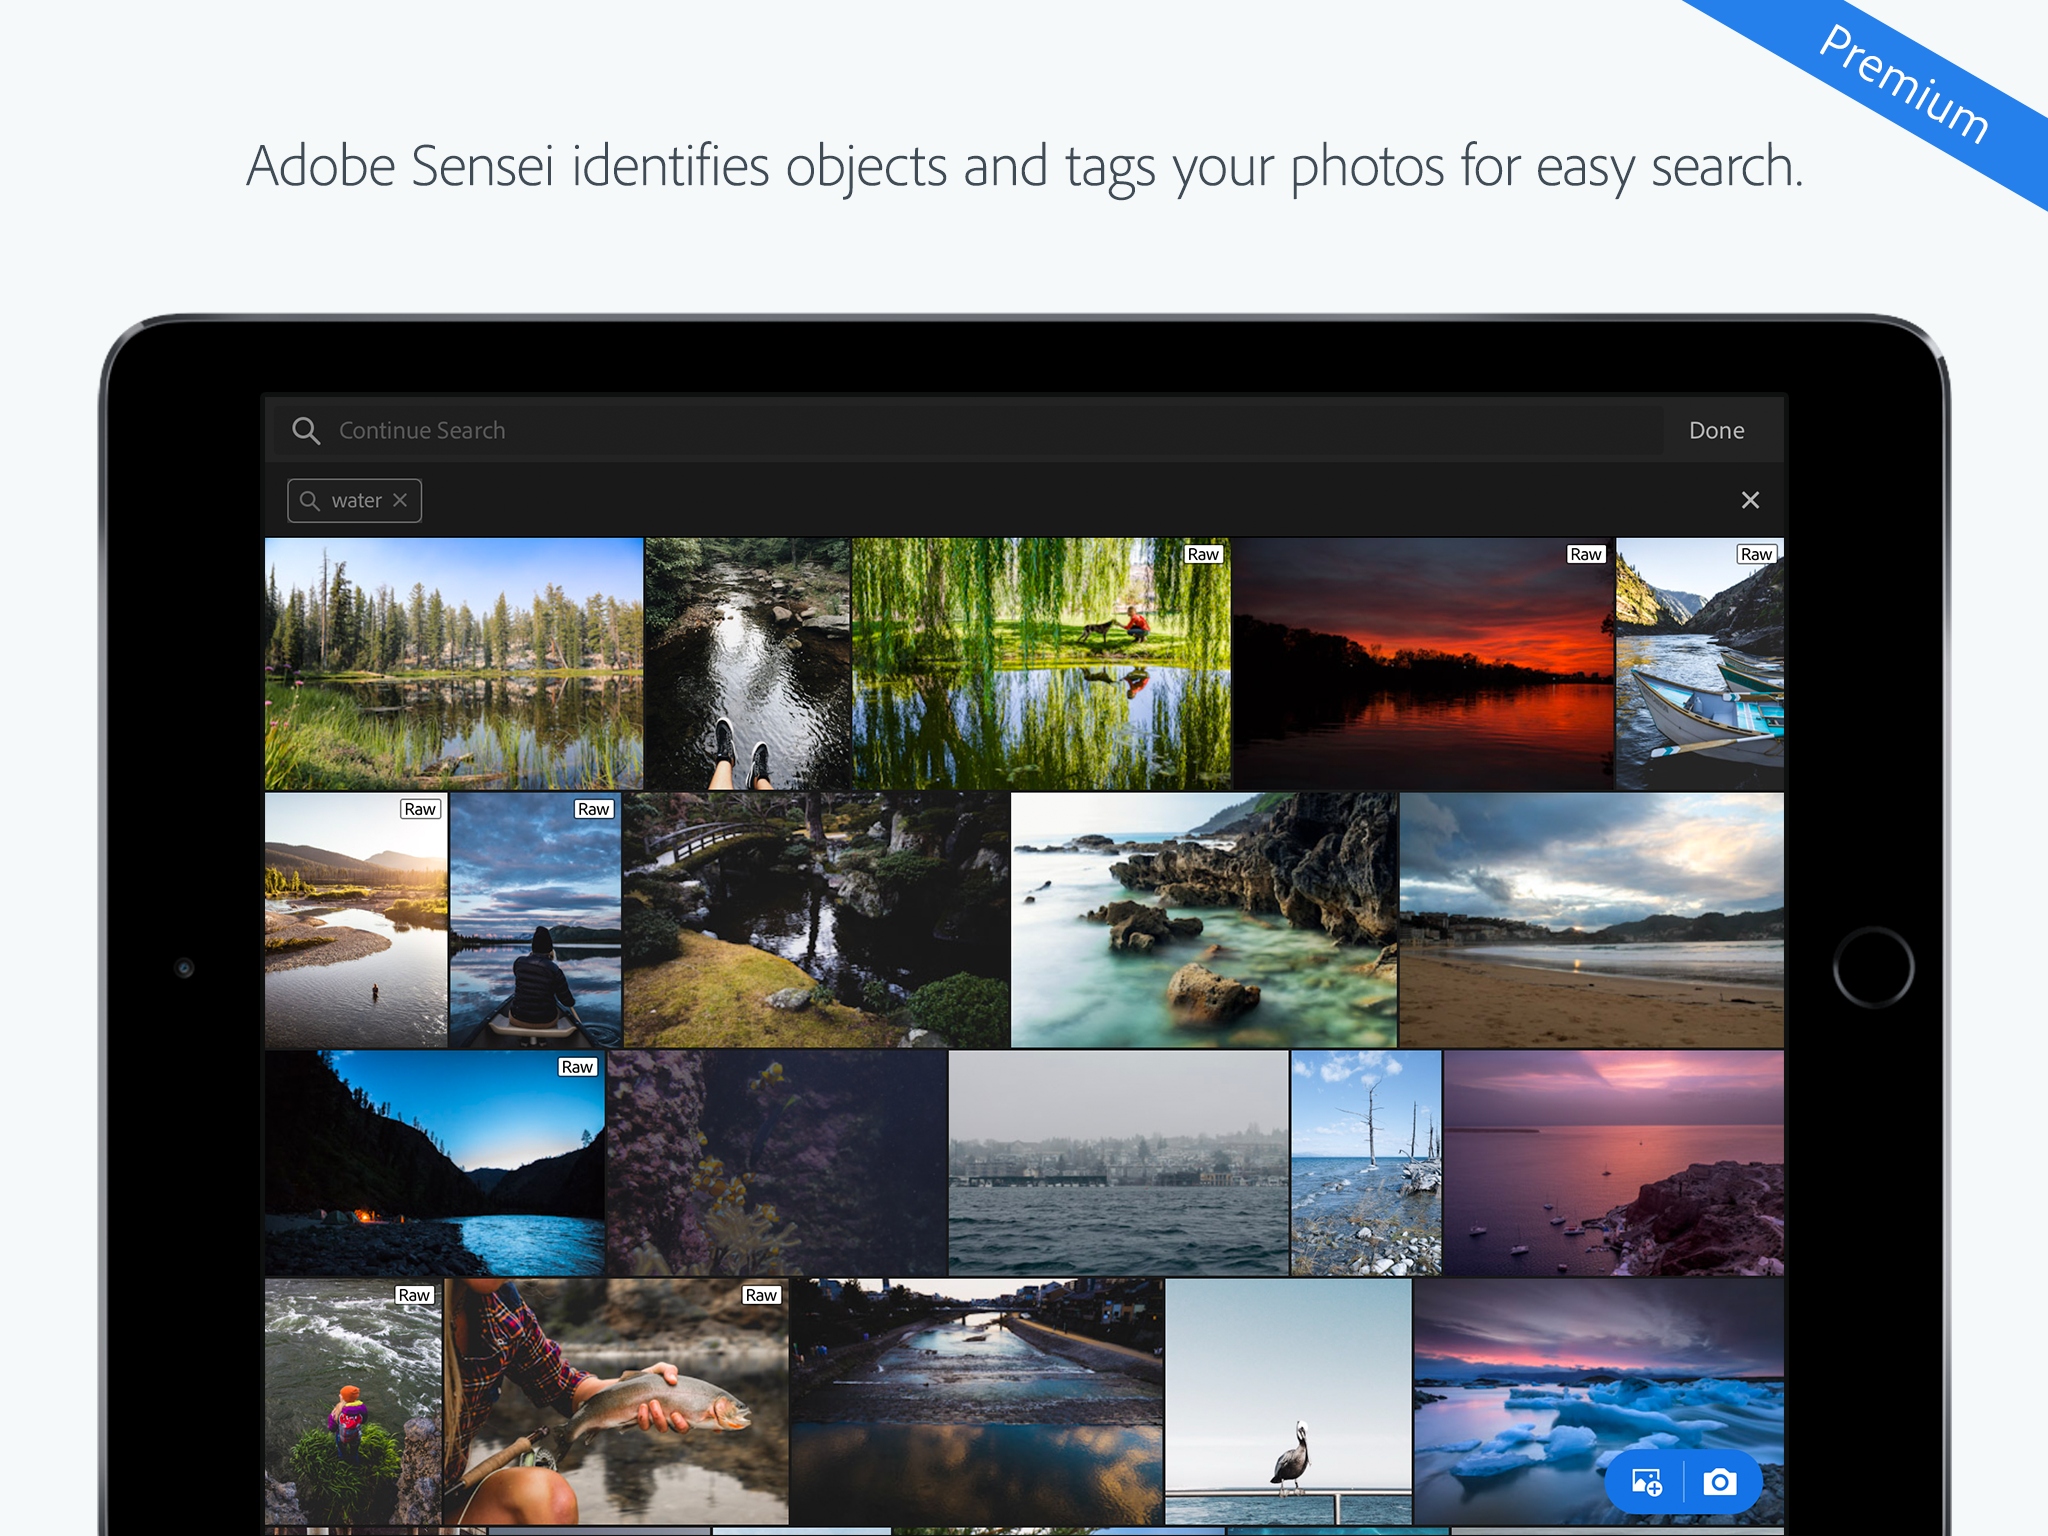This screenshot has height=1536, width=2048.
Task: Click the search magnifier icon
Action: pyautogui.click(x=306, y=430)
